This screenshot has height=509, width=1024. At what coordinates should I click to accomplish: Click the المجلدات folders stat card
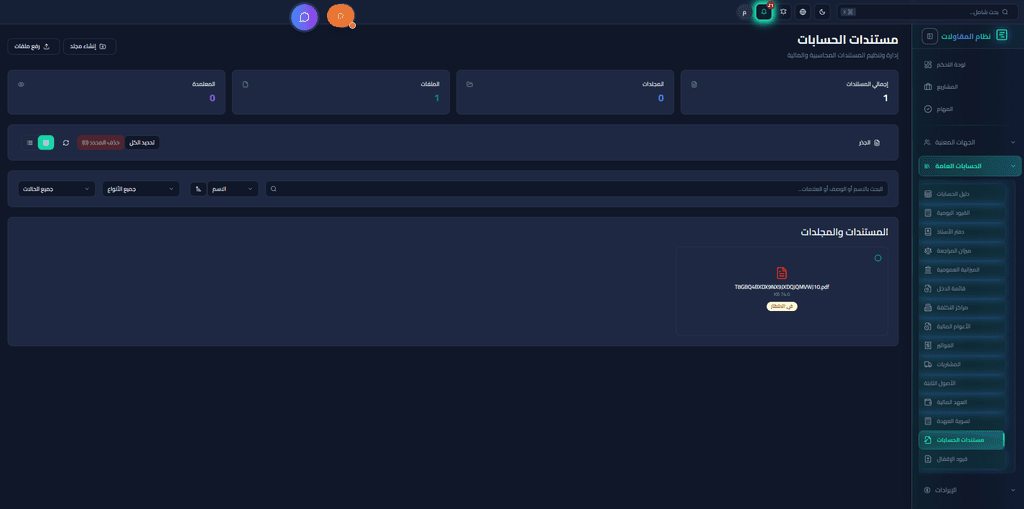coord(565,92)
